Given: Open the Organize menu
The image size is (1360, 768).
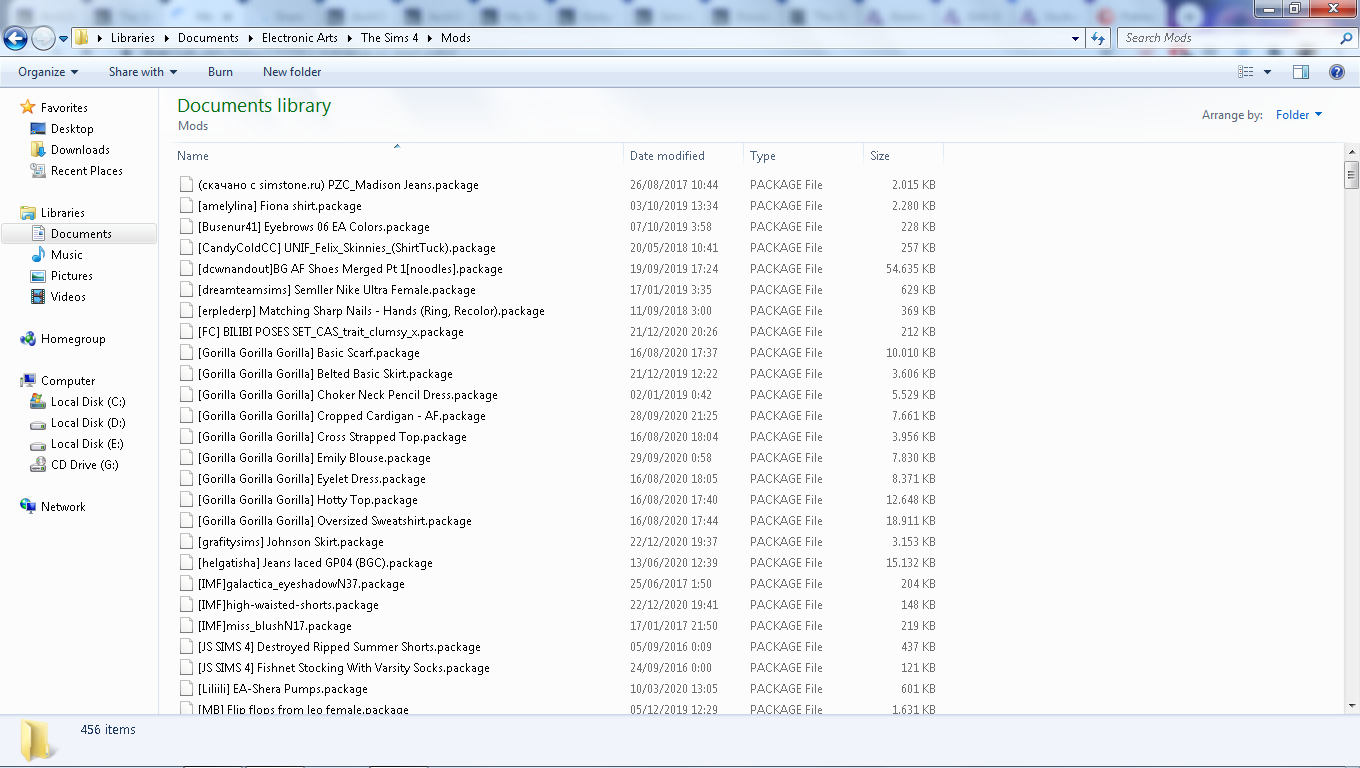Looking at the screenshot, I should 48,72.
